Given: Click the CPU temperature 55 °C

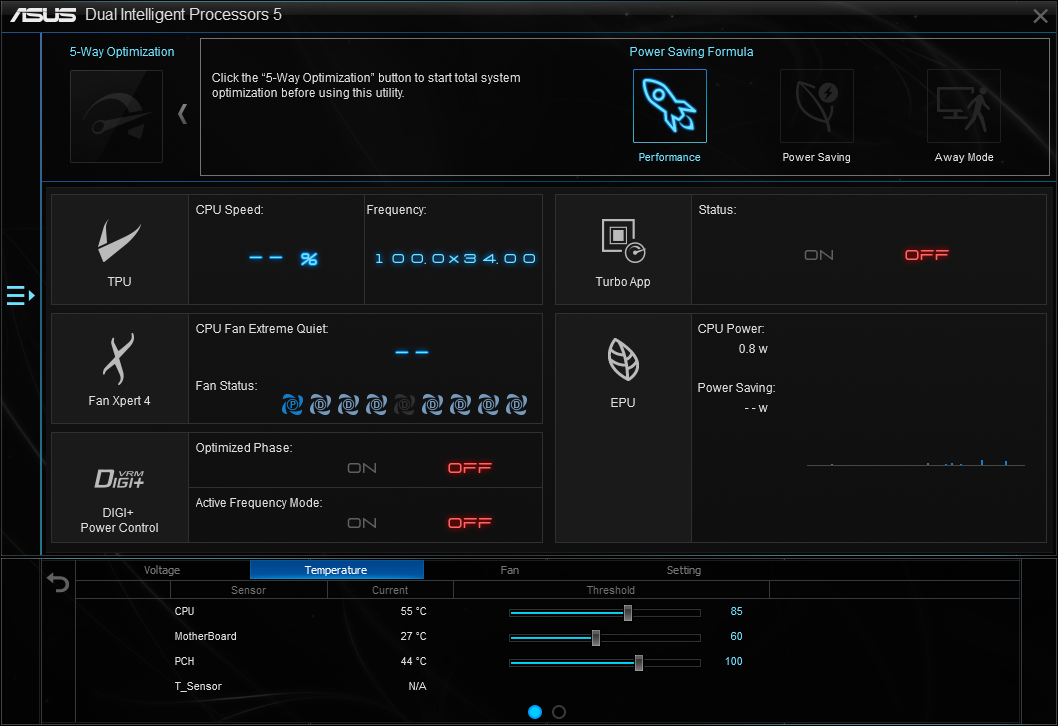Looking at the screenshot, I should 413,611.
